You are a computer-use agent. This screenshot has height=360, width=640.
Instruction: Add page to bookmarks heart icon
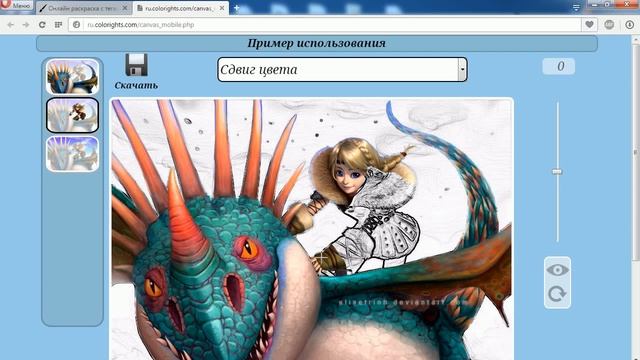coord(589,24)
